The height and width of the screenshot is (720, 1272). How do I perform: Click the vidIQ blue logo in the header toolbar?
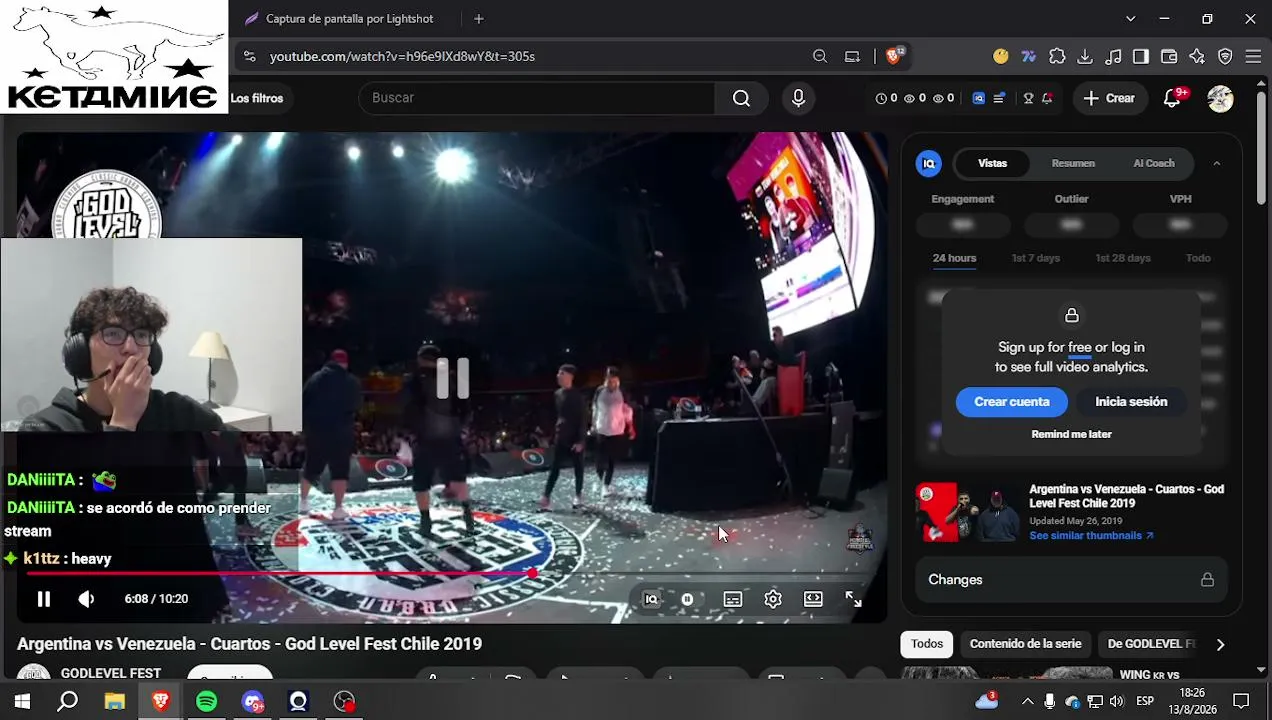(978, 98)
